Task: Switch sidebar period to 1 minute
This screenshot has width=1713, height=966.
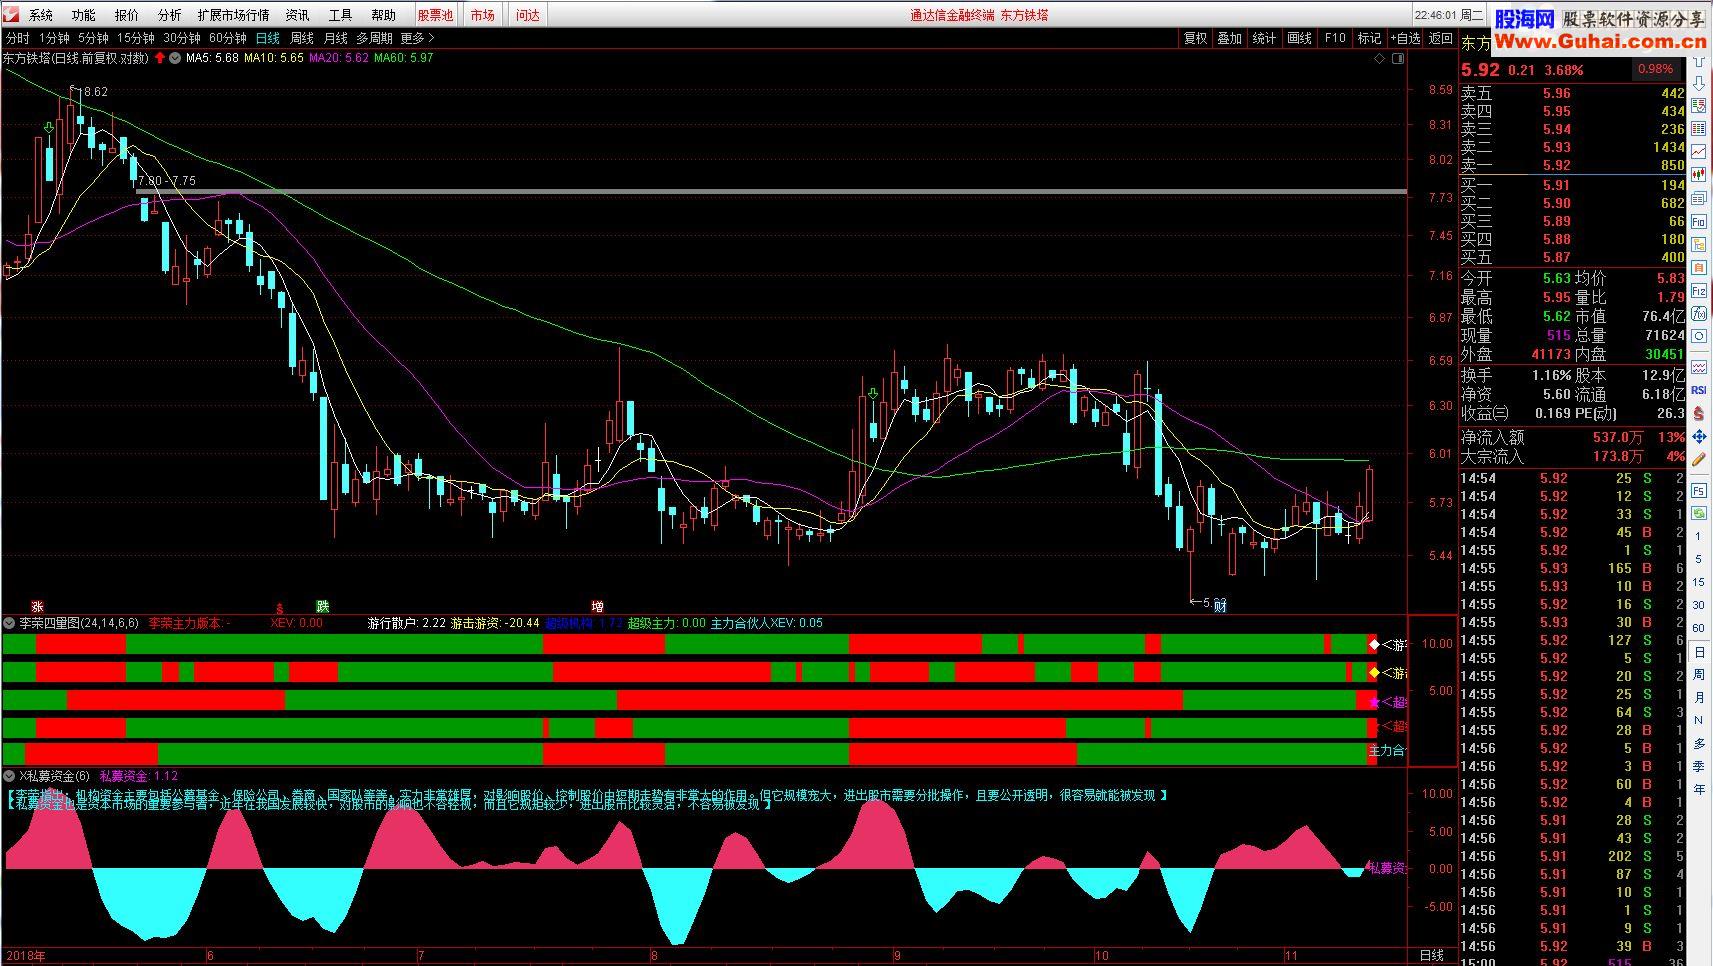Action: 1698,536
